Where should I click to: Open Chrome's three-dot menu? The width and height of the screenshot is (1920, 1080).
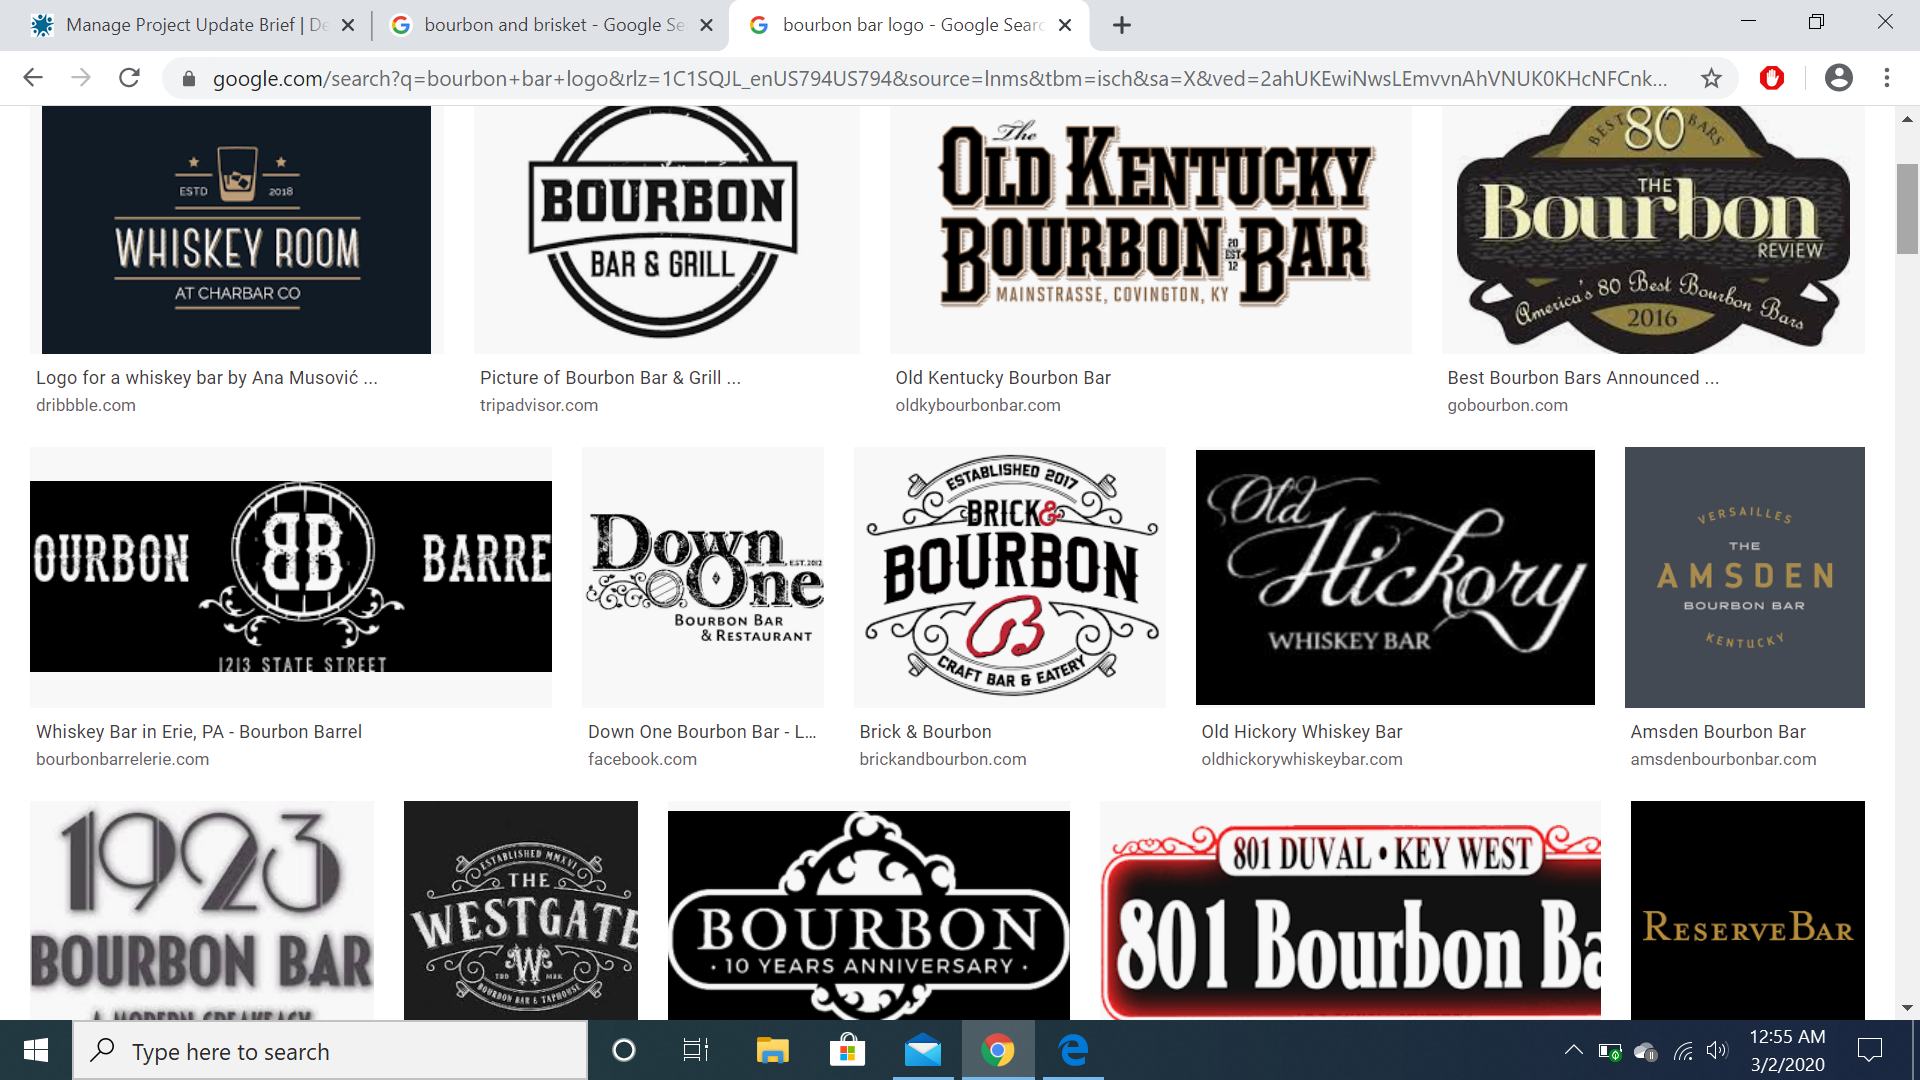click(x=1886, y=78)
